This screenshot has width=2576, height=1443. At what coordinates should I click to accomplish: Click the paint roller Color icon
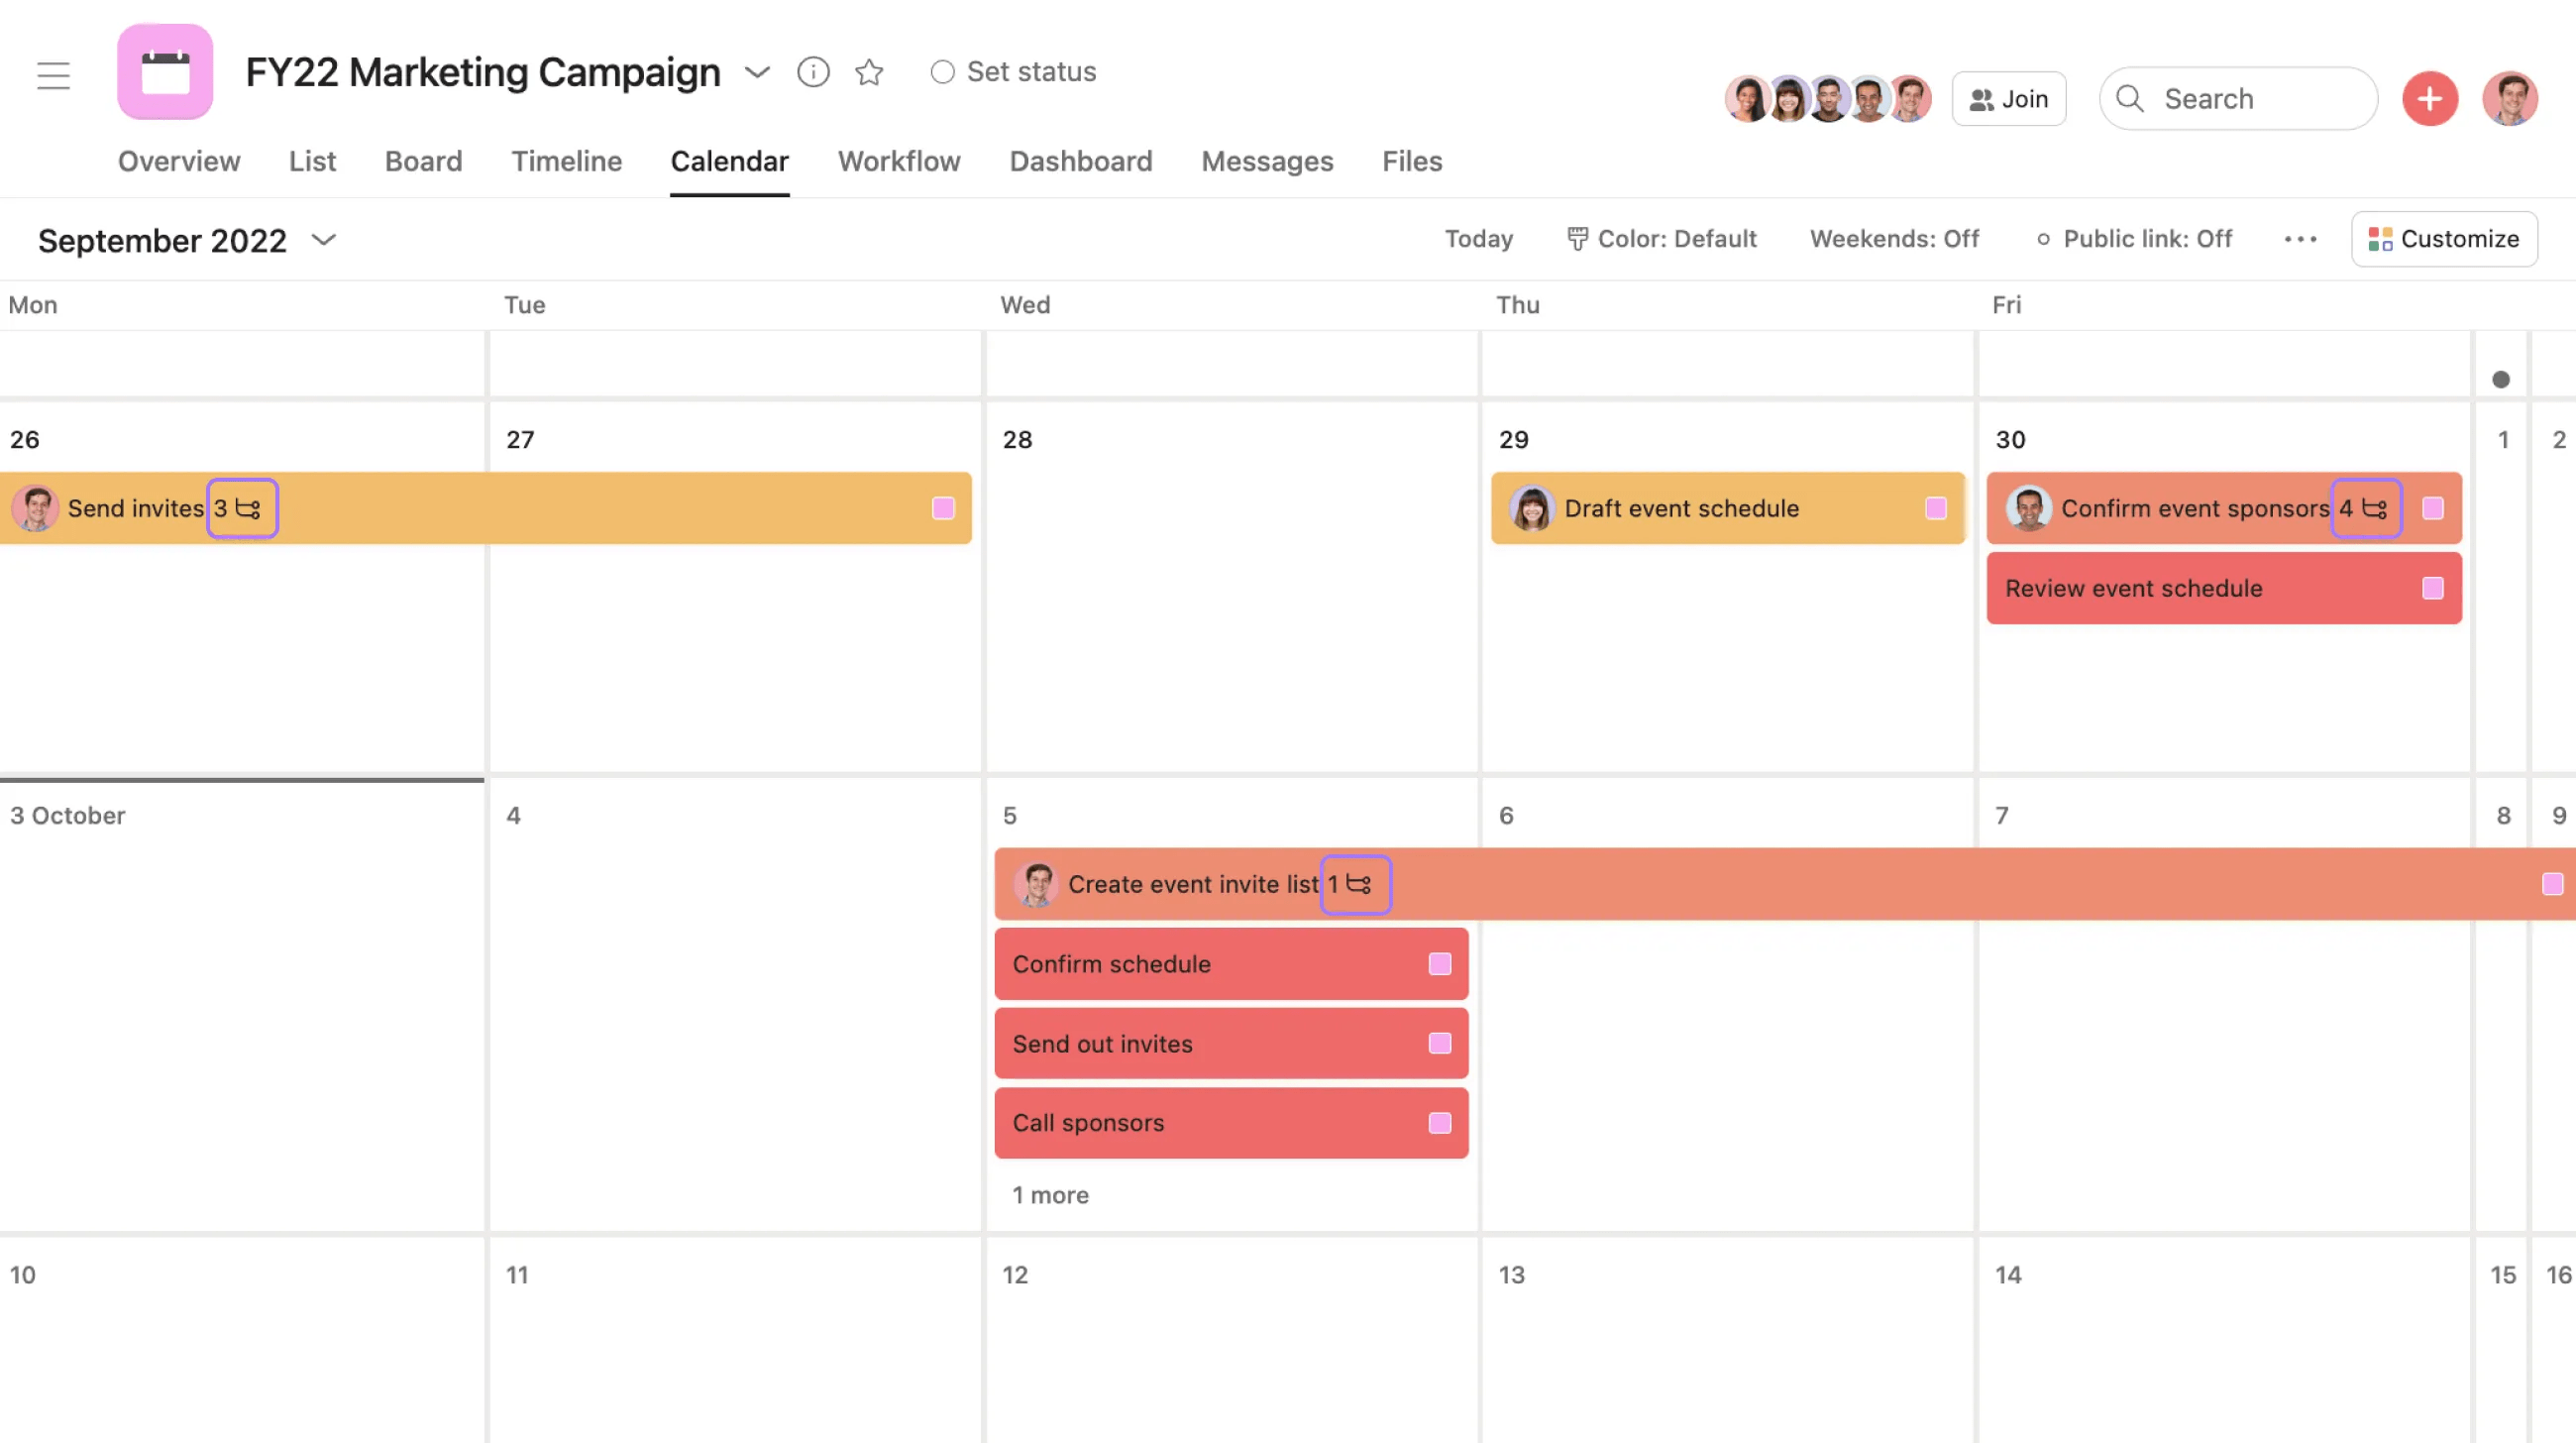(1577, 239)
